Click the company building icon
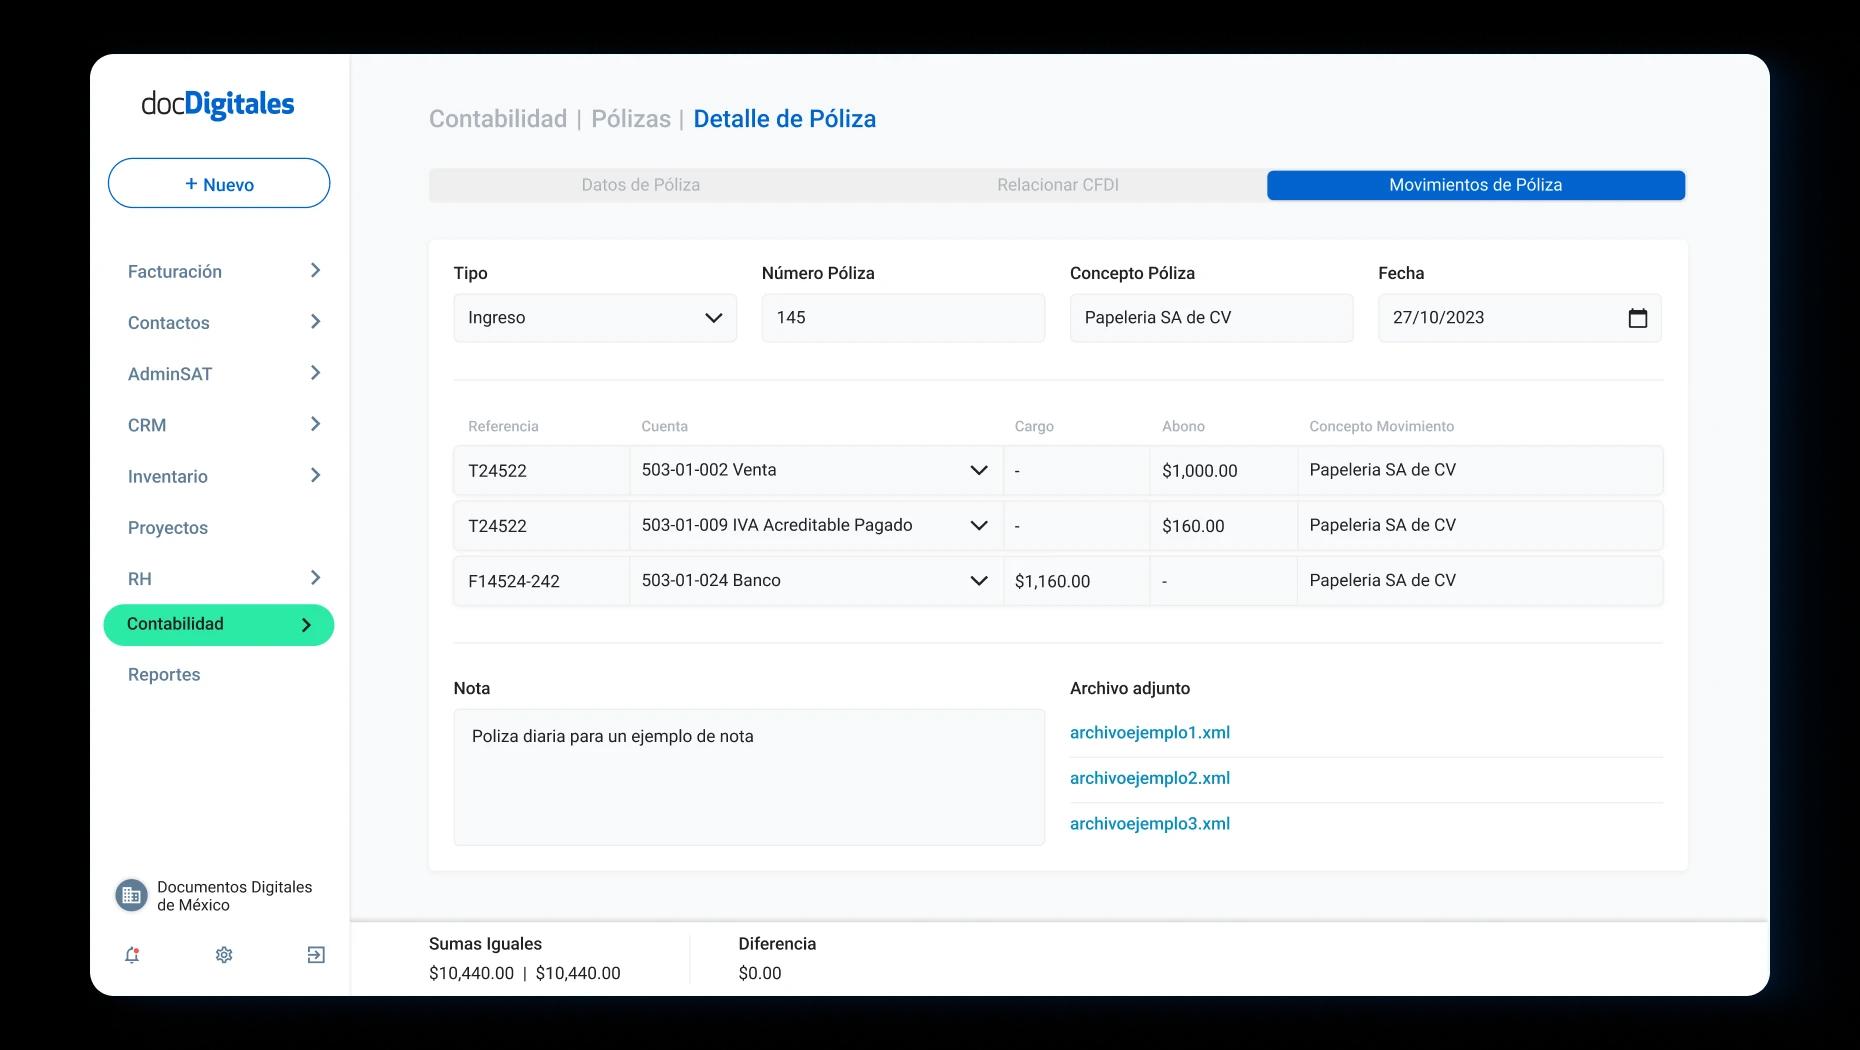 [x=131, y=896]
